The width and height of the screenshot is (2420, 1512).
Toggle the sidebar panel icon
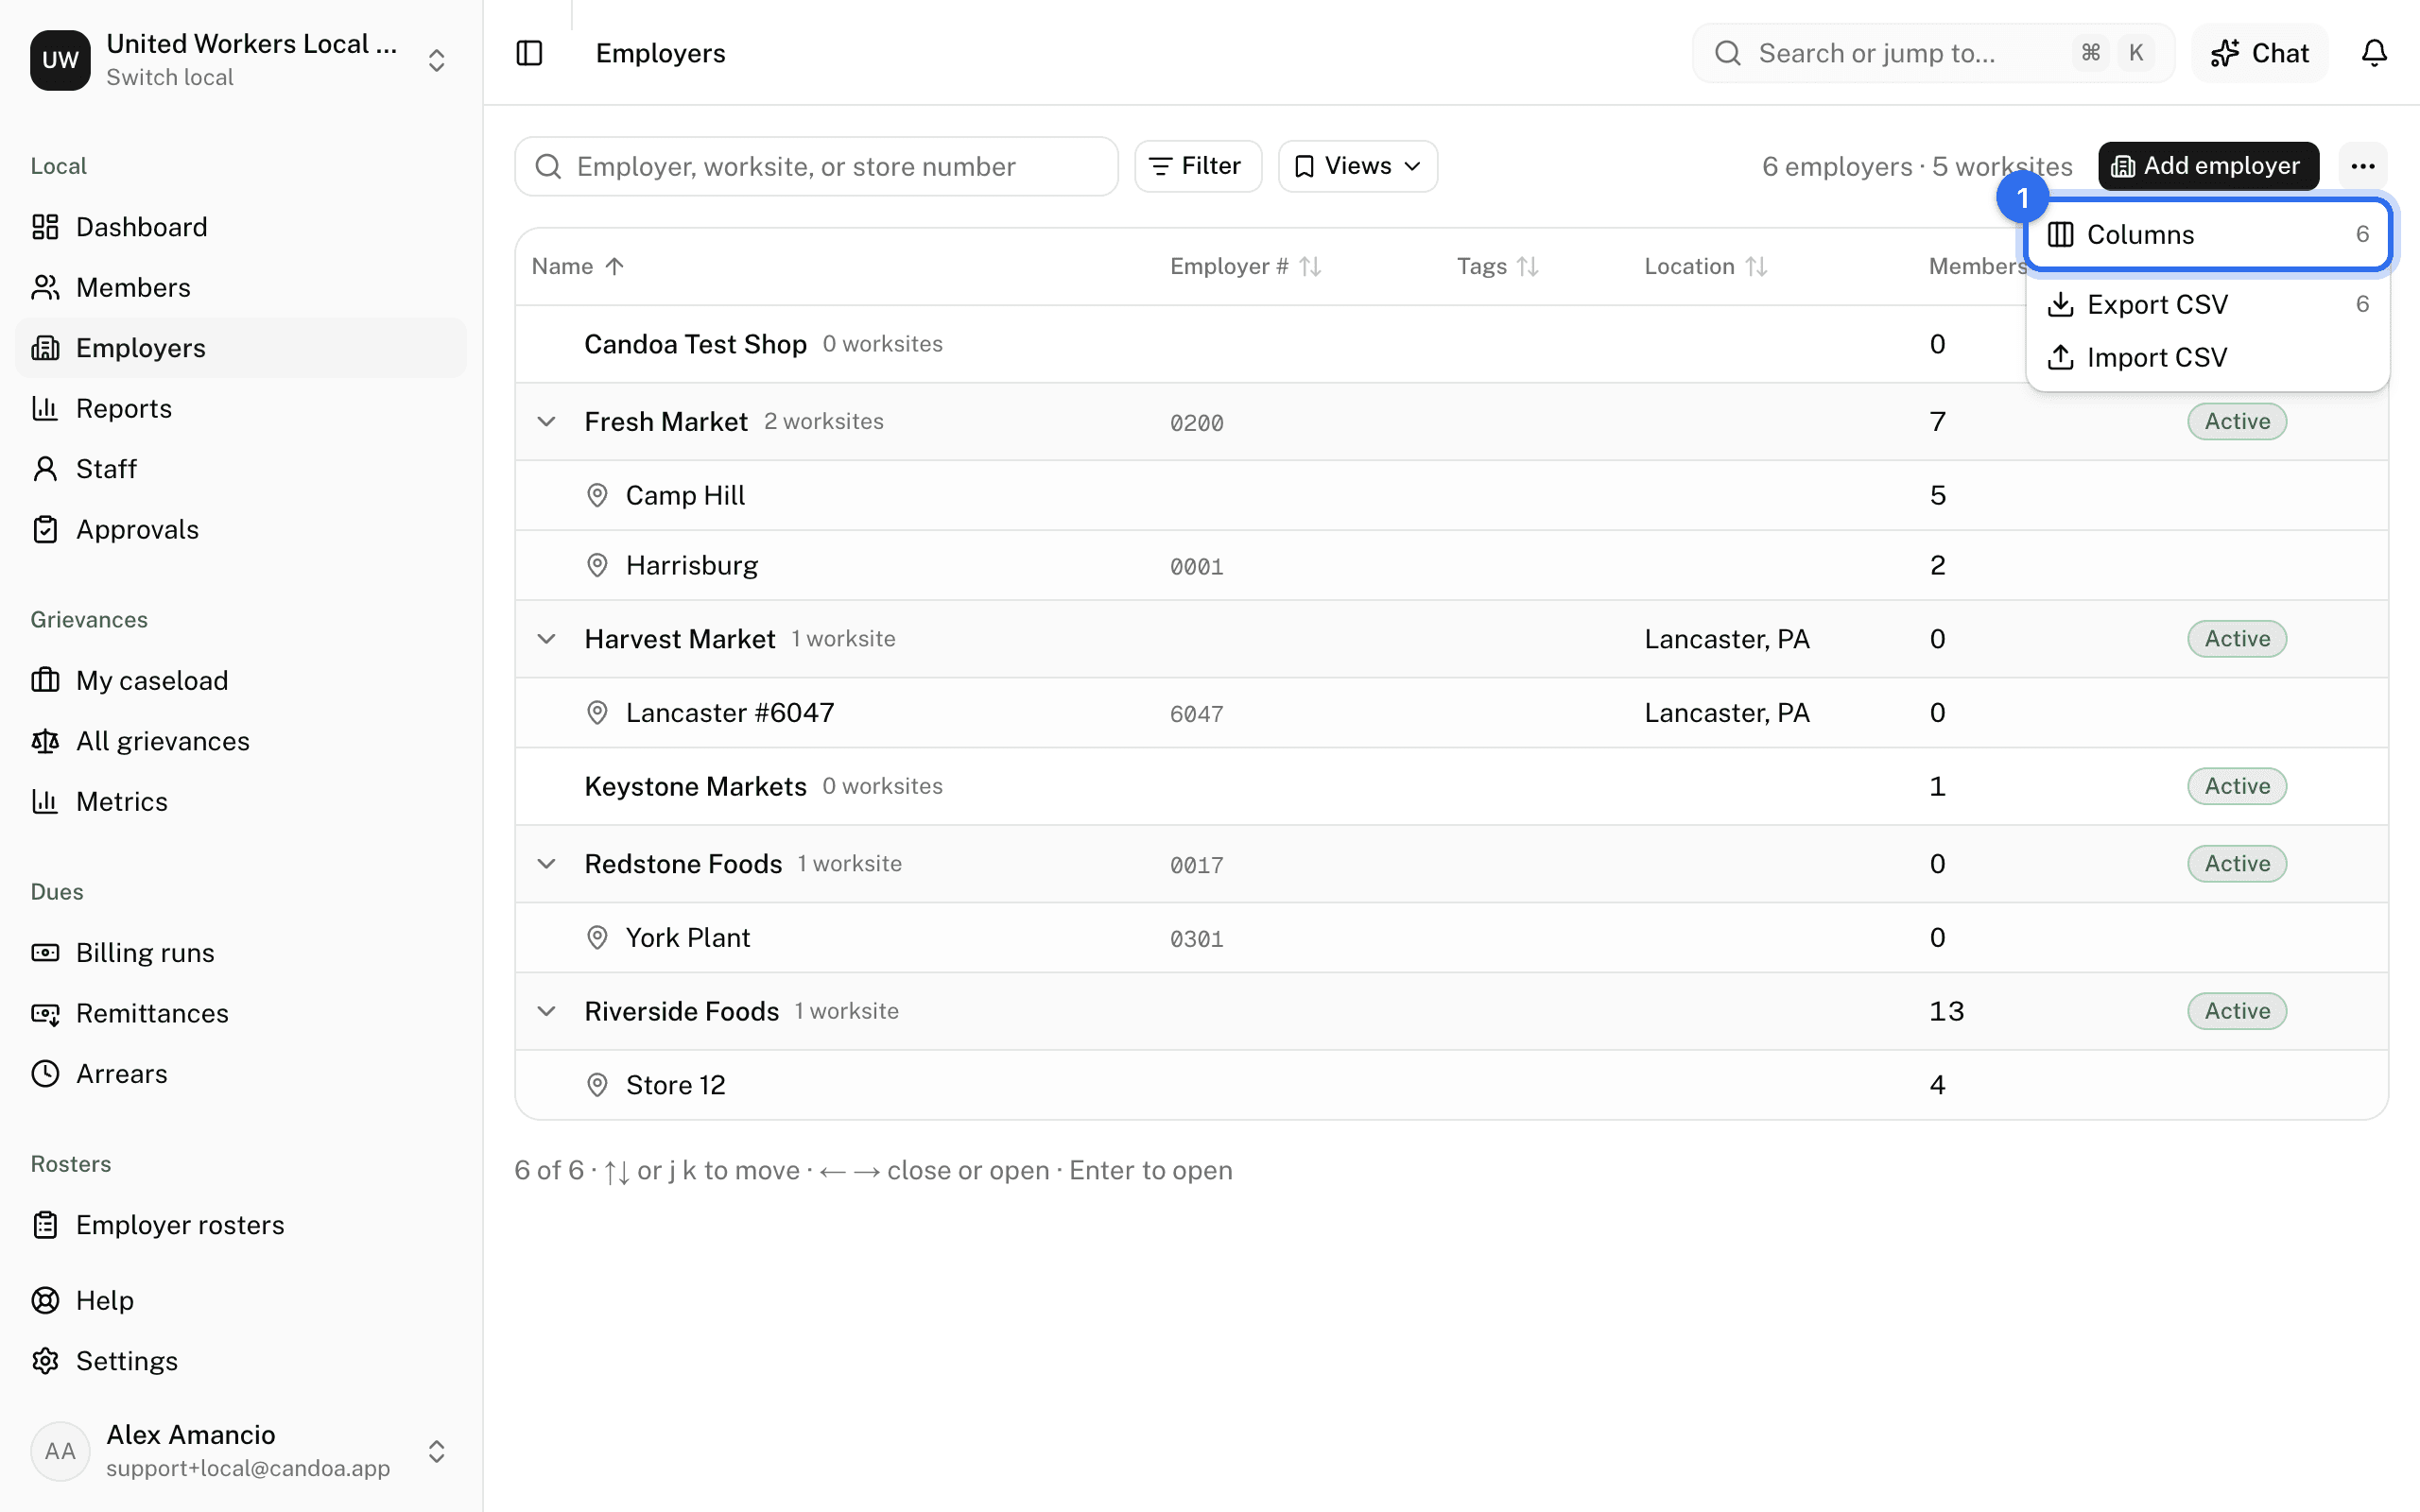(529, 53)
